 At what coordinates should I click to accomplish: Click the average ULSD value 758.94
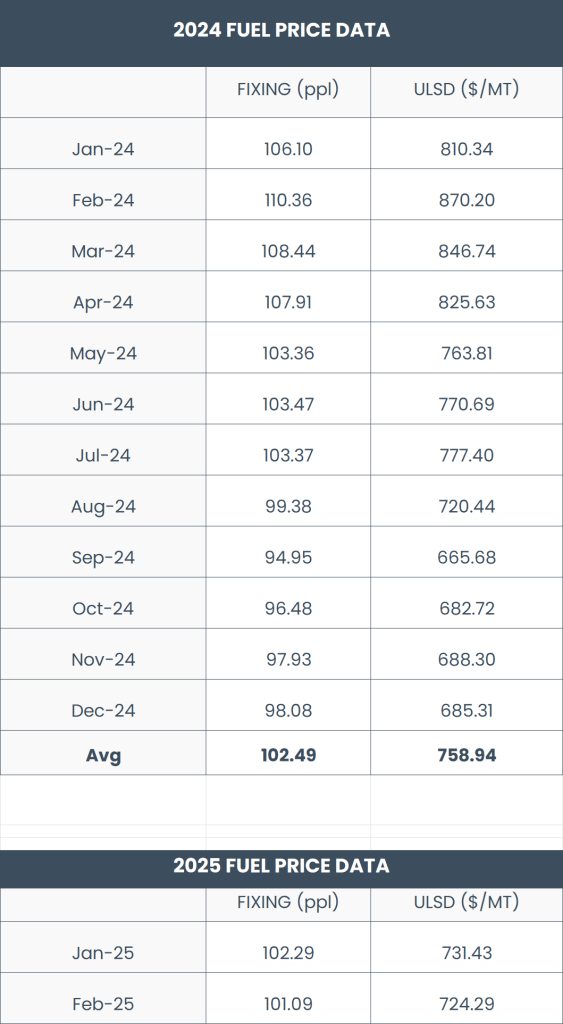pyautogui.click(x=466, y=756)
